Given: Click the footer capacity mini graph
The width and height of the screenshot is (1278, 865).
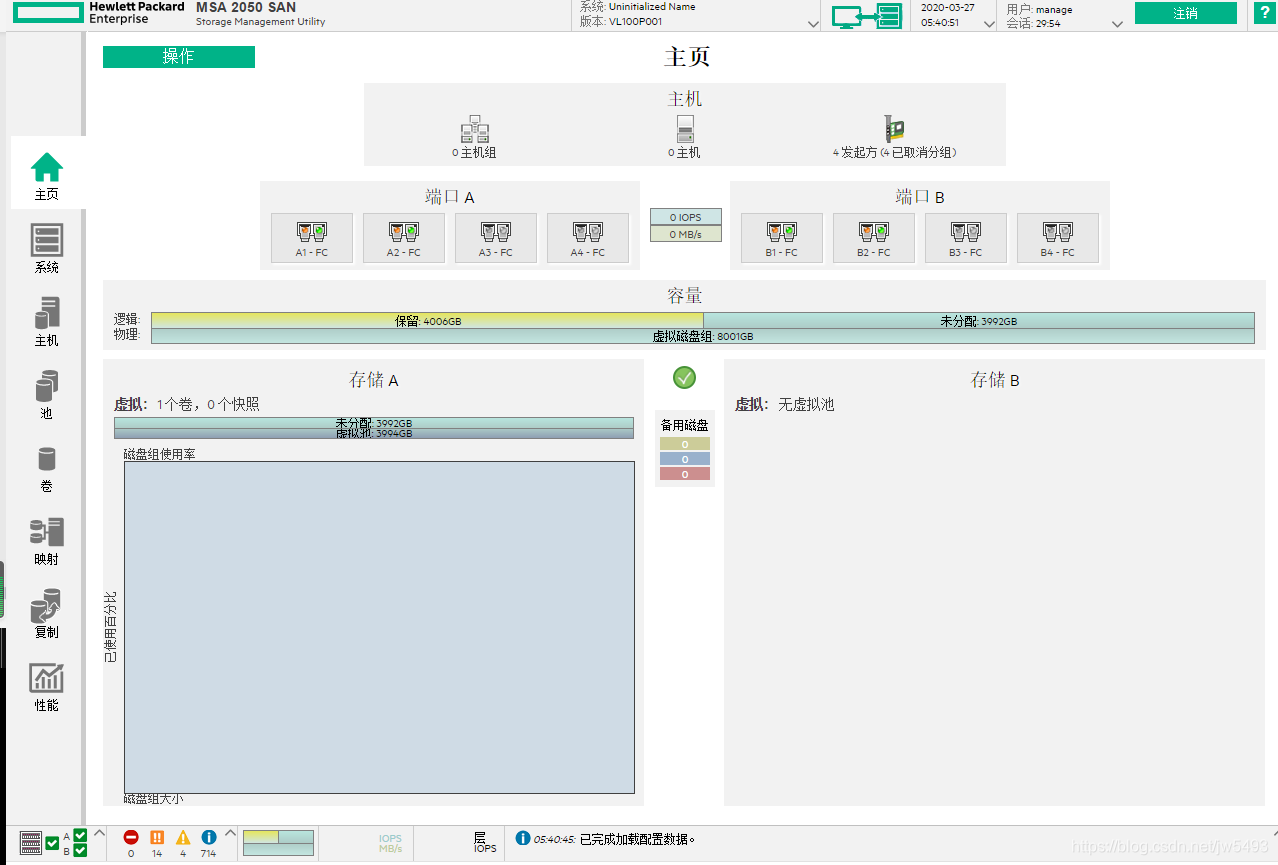Looking at the screenshot, I should click(x=278, y=843).
